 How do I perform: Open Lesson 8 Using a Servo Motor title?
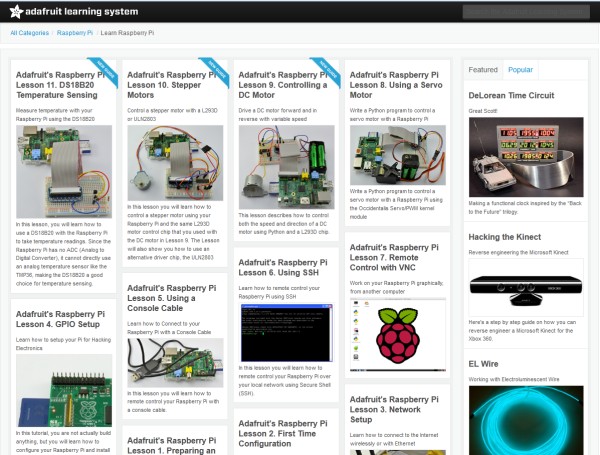[396, 85]
